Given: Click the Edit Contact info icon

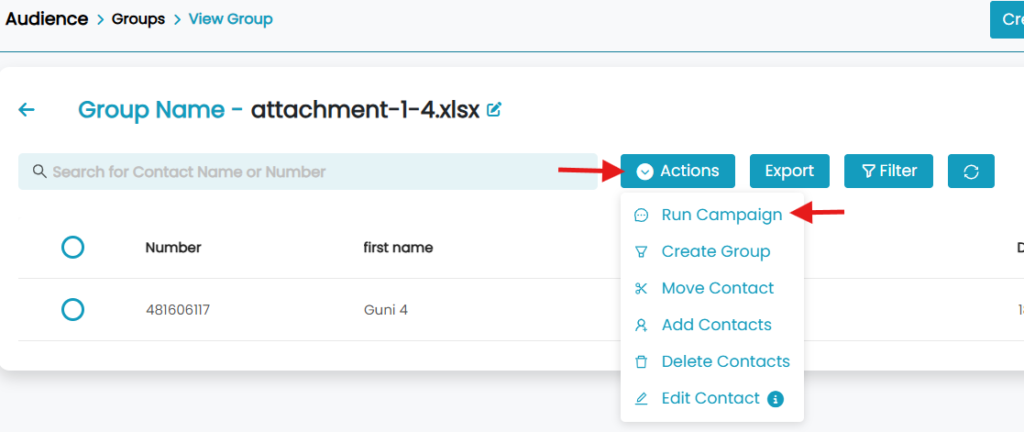Looking at the screenshot, I should (775, 399).
